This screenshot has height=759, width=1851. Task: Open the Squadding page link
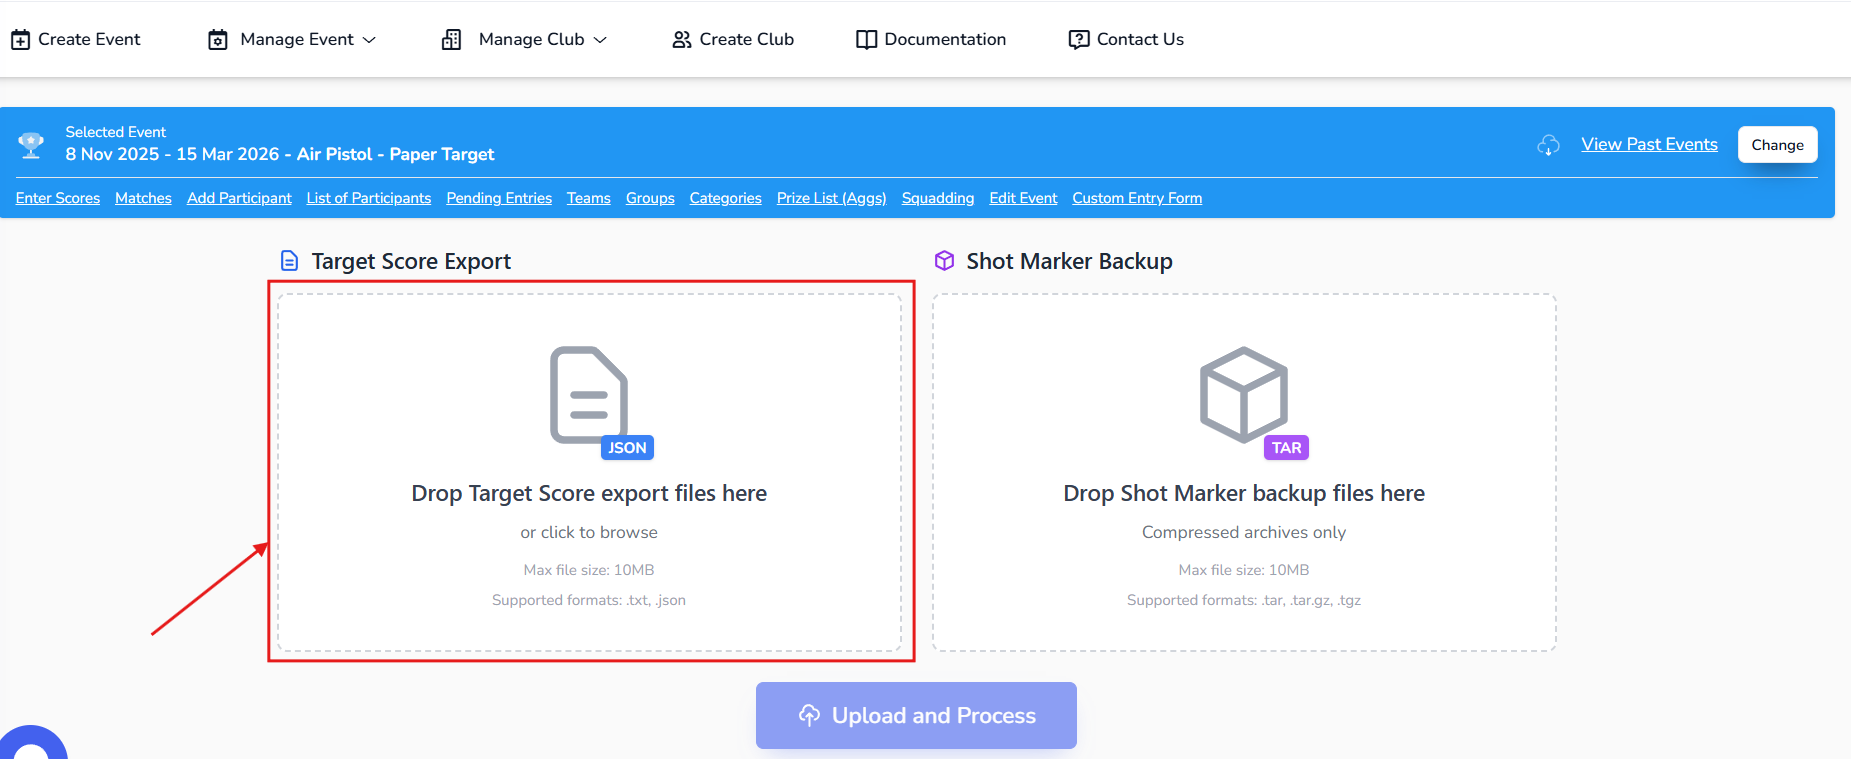[x=937, y=198]
